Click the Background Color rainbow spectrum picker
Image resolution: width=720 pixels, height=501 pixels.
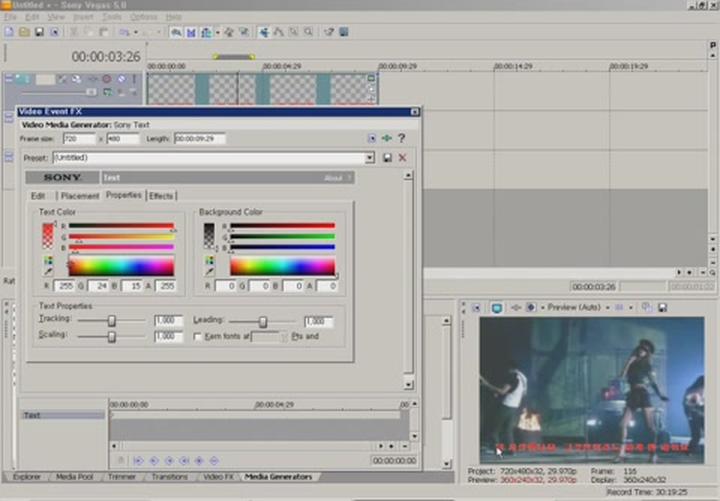pyautogui.click(x=282, y=266)
